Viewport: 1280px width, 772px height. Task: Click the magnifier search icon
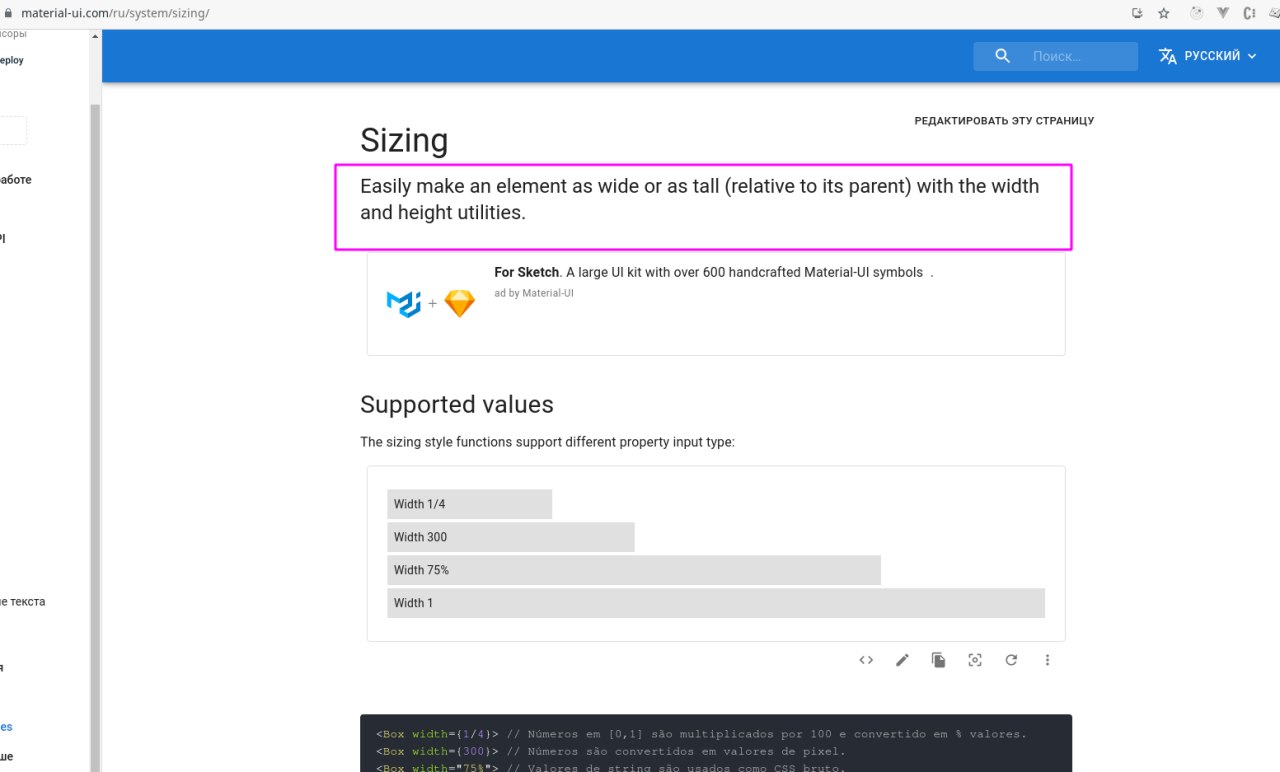(1003, 56)
